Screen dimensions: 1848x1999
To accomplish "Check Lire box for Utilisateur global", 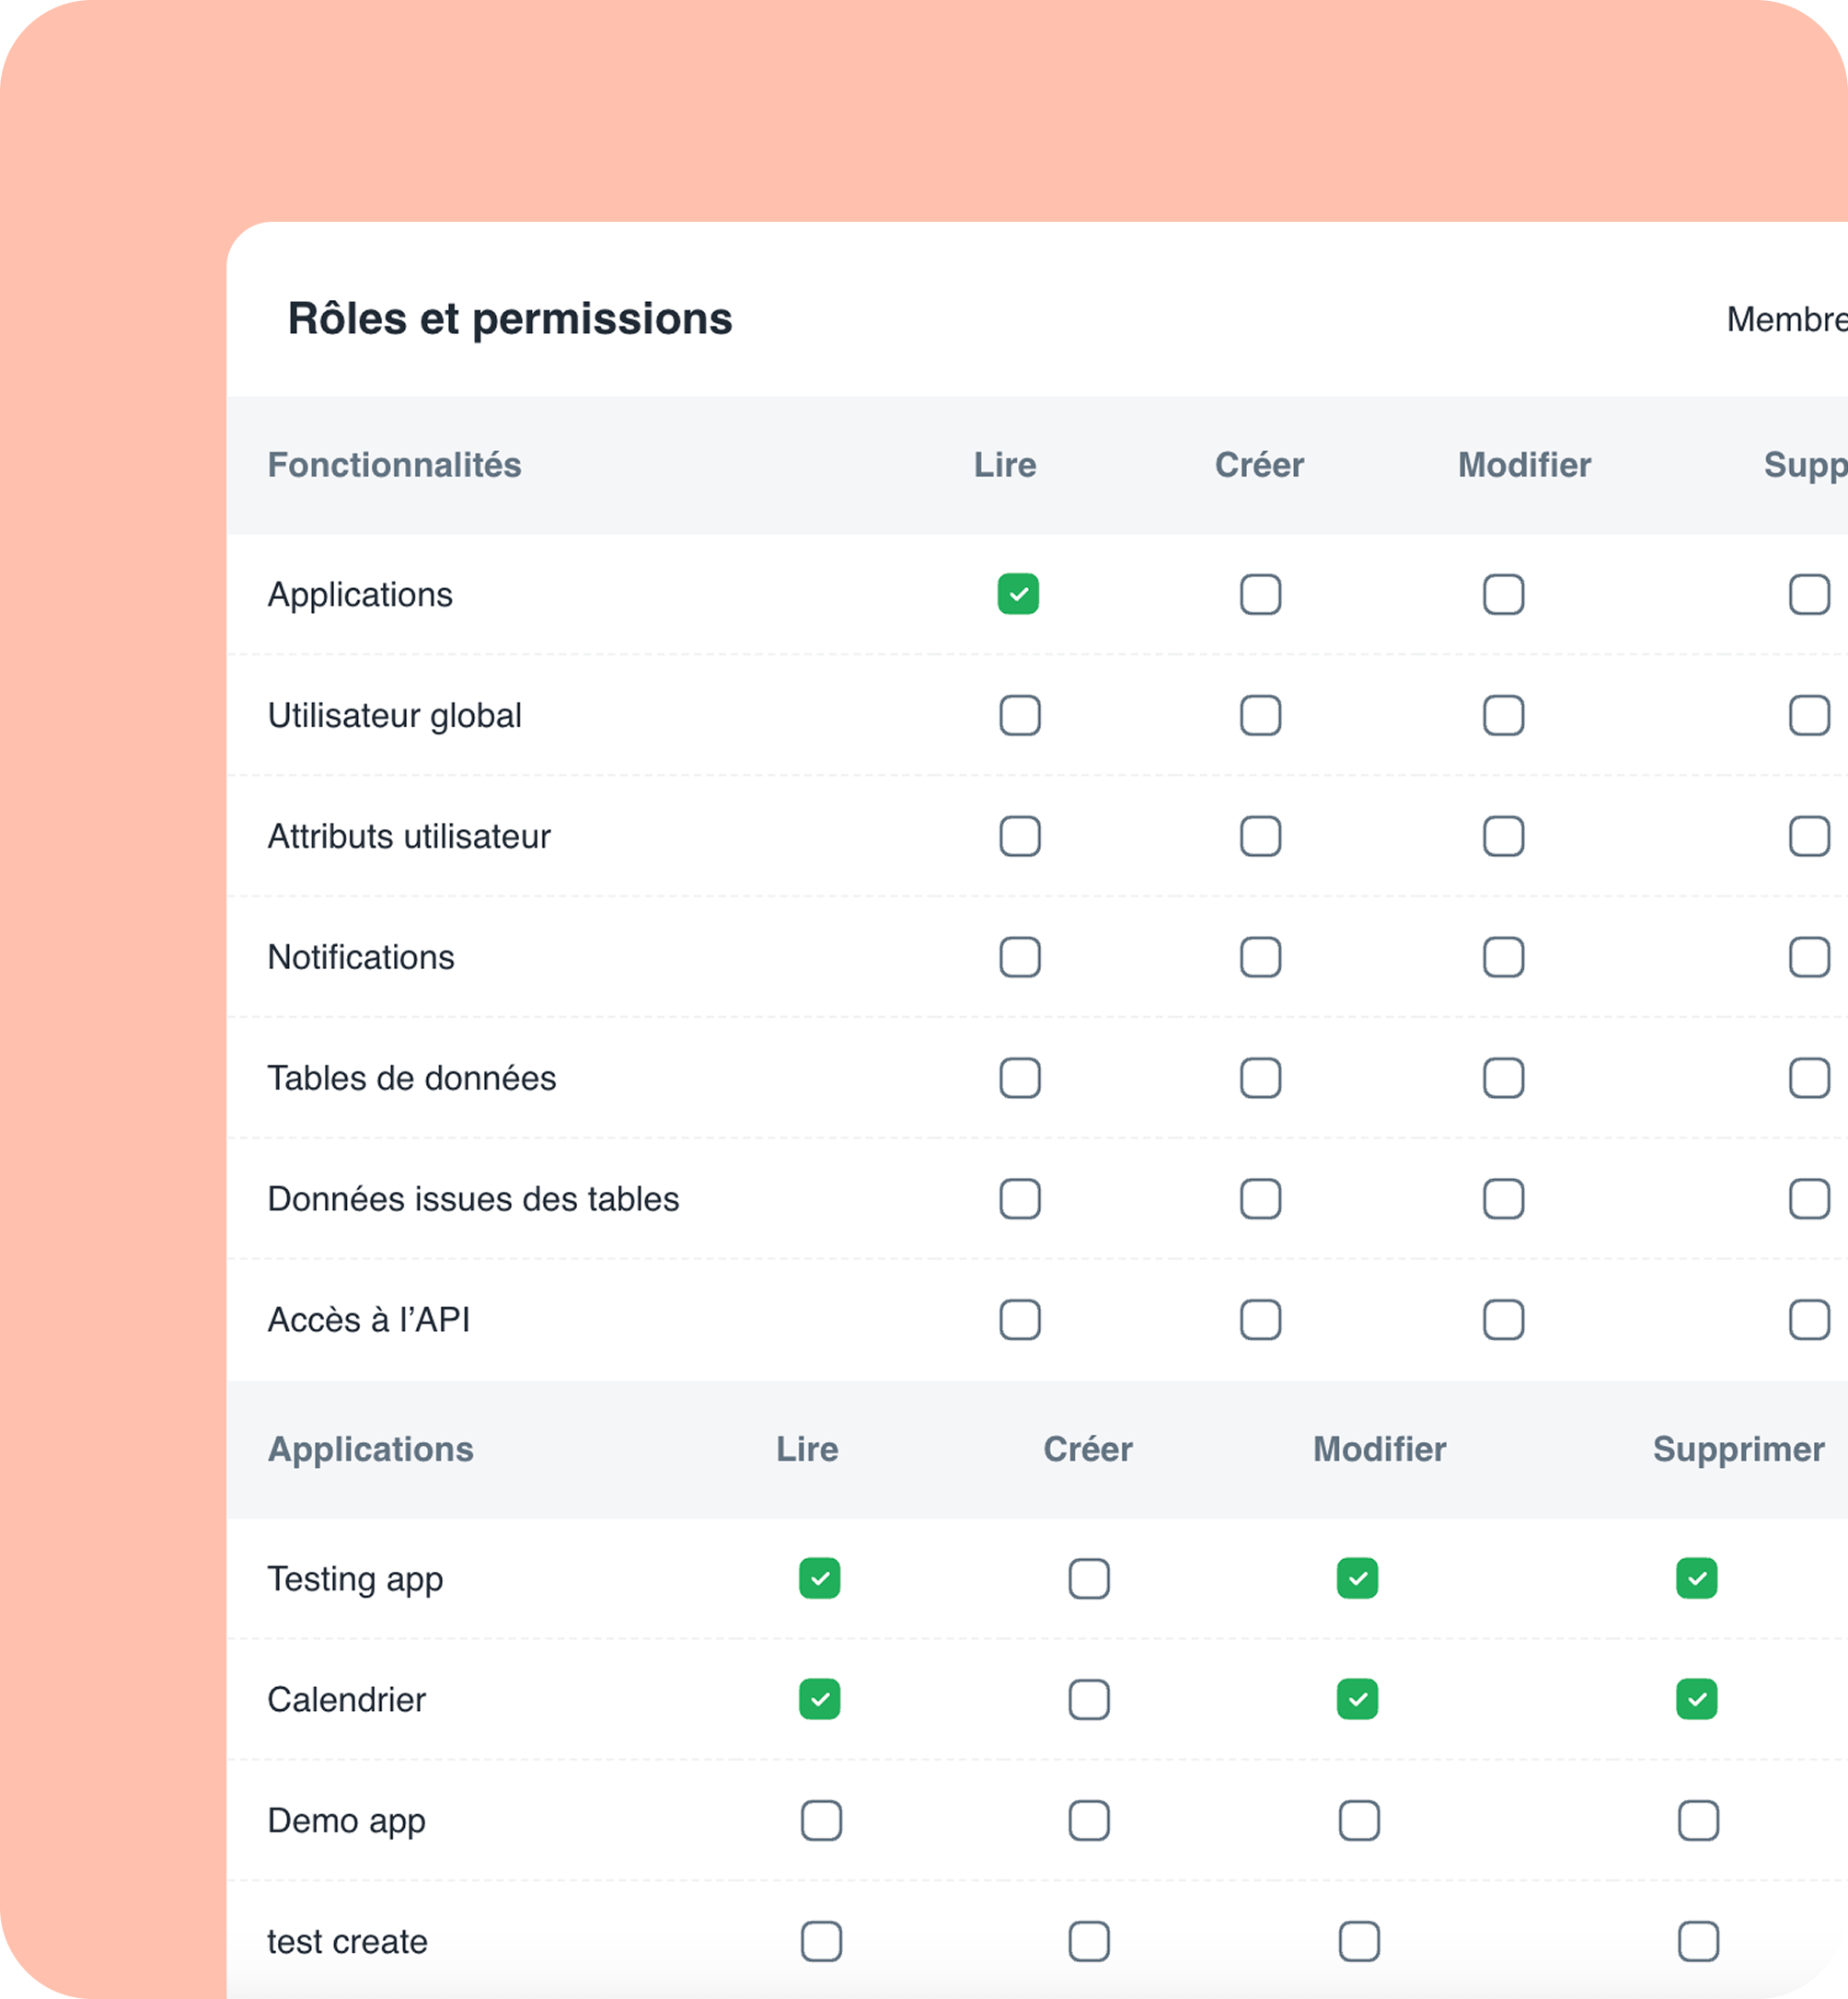I will click(1019, 715).
